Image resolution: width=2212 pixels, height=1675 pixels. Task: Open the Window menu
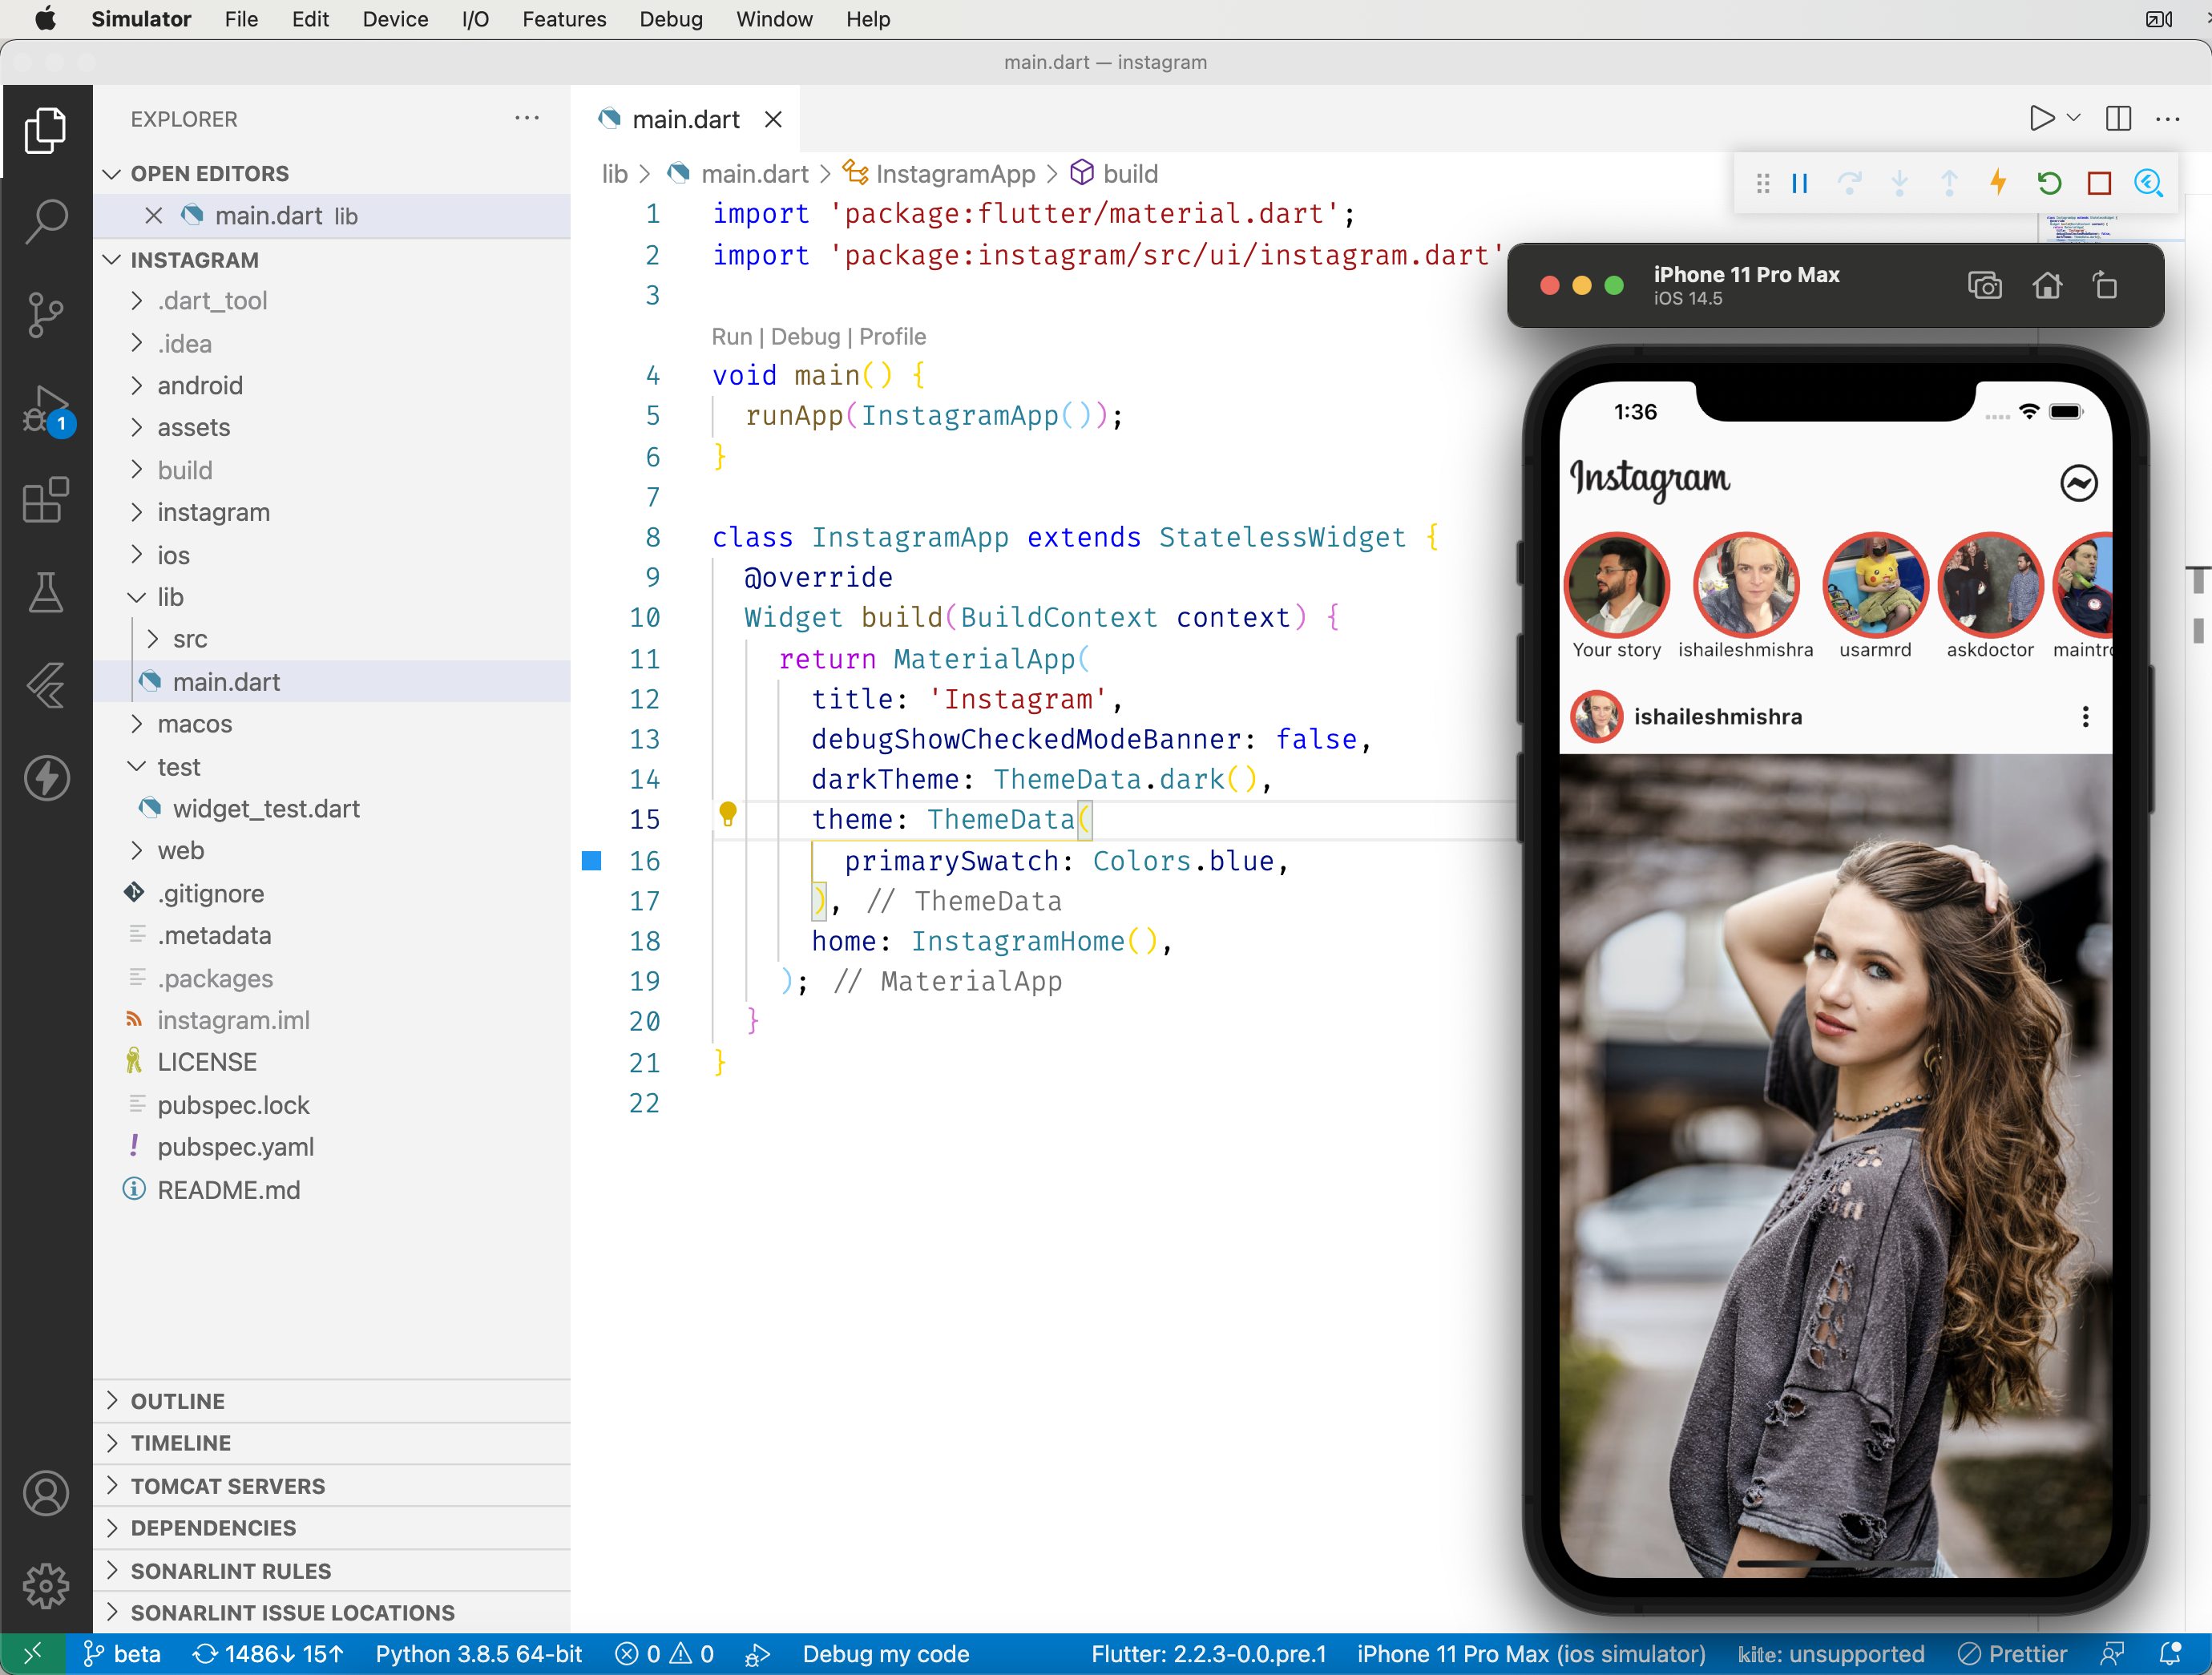click(x=774, y=19)
